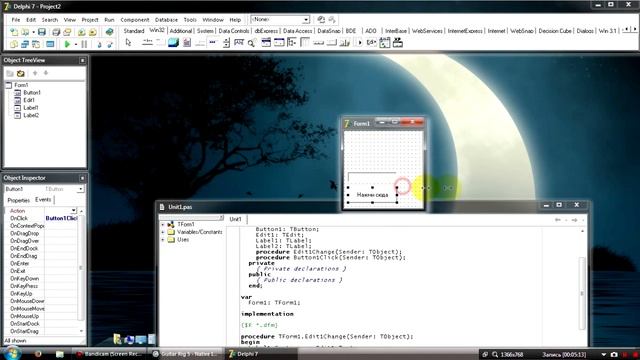Open the desktop layout <None> dropdown
Screen dimensions: 640x360
click(x=305, y=20)
